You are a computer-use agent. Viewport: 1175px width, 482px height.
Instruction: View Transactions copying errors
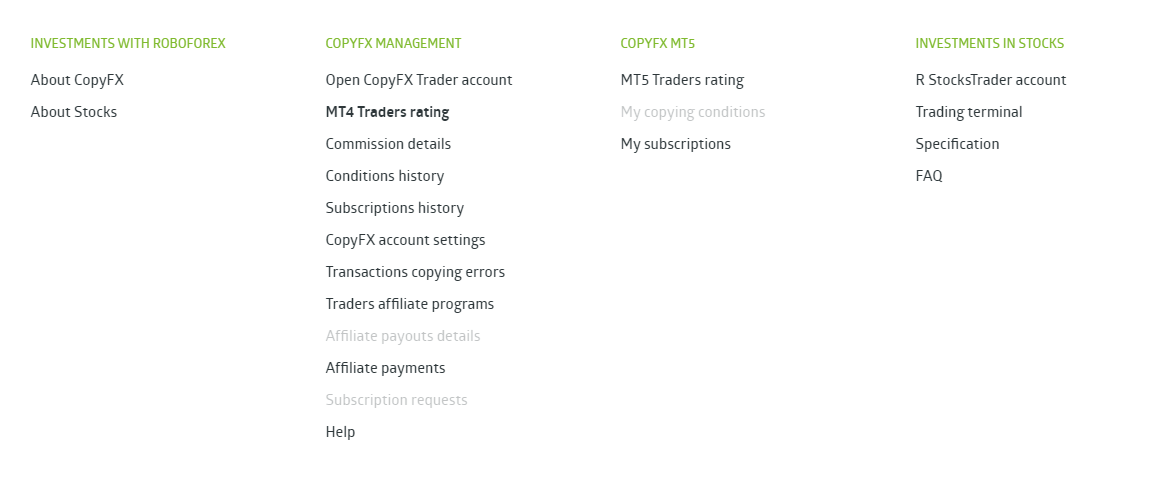(x=415, y=272)
